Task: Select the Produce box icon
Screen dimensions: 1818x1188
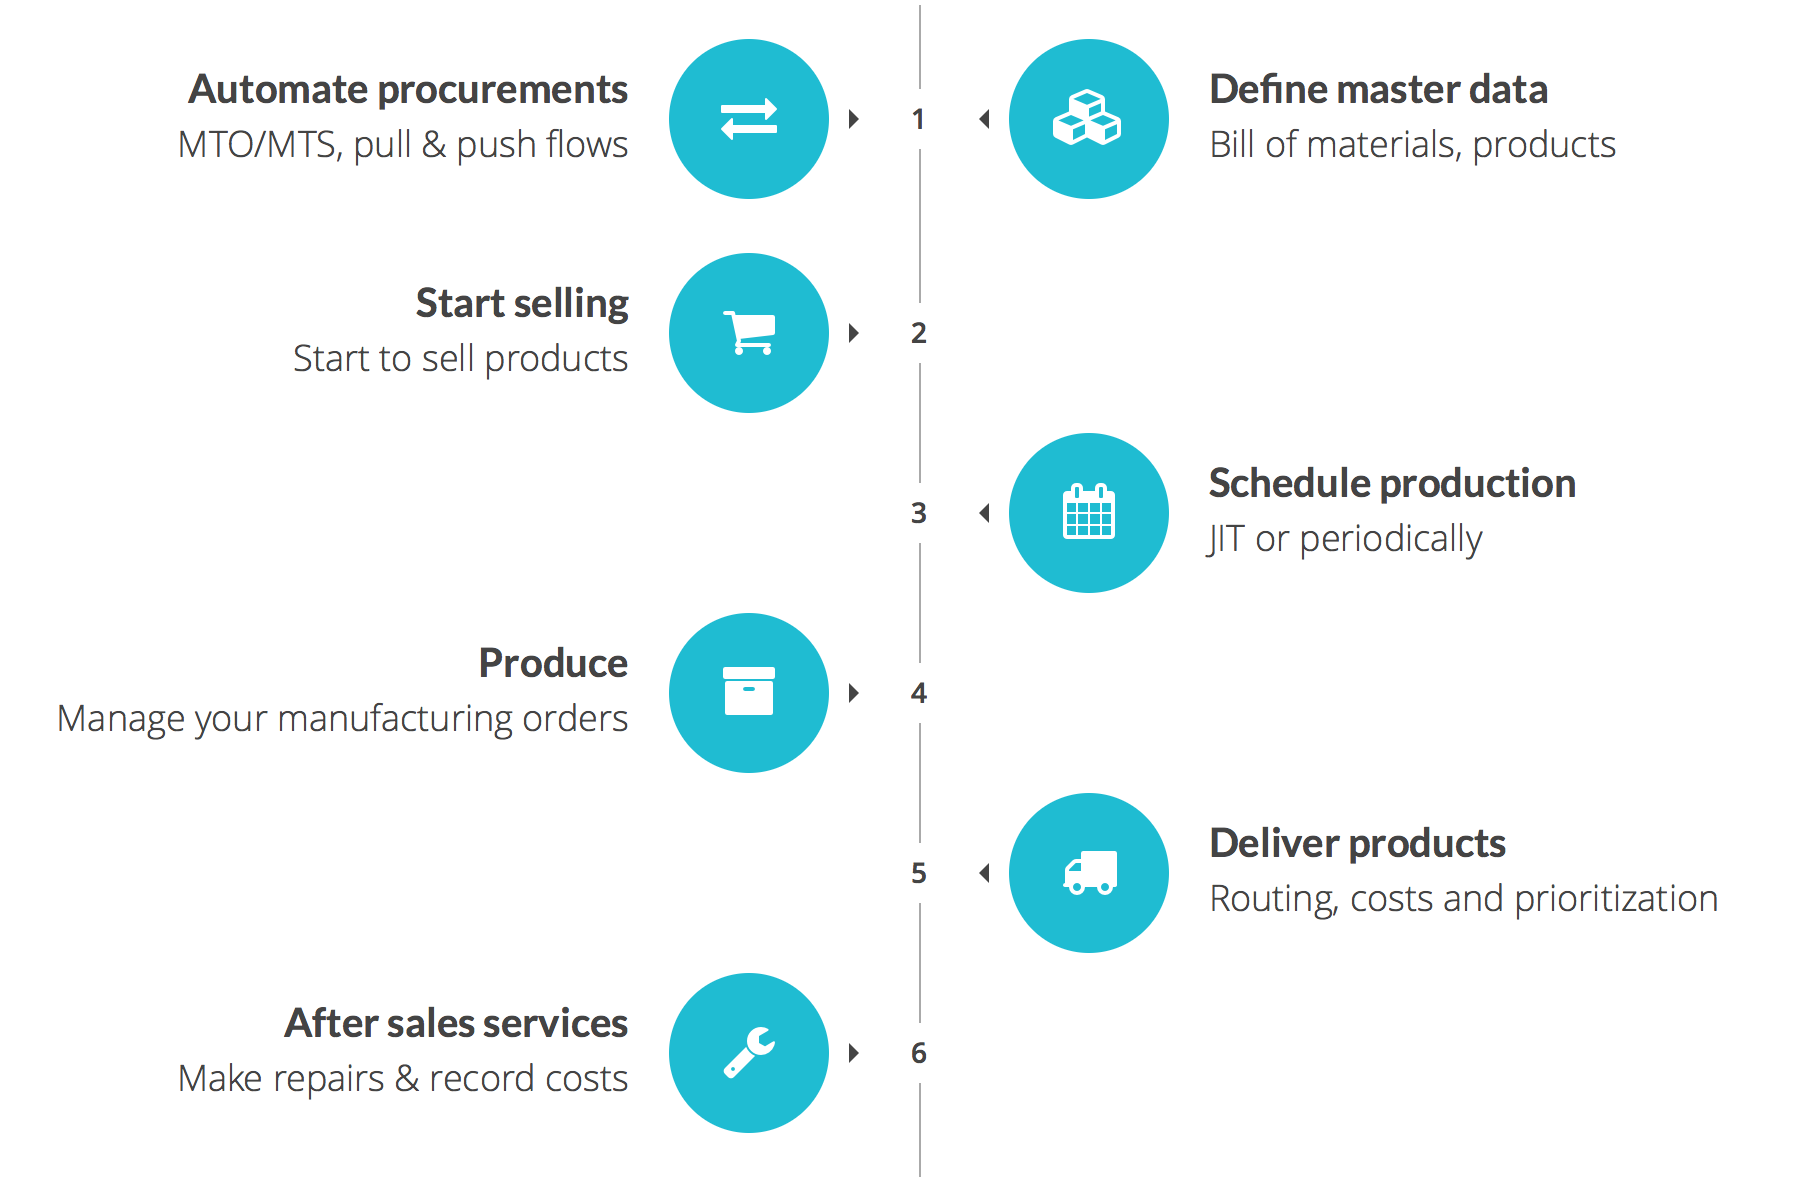Action: coord(749,693)
